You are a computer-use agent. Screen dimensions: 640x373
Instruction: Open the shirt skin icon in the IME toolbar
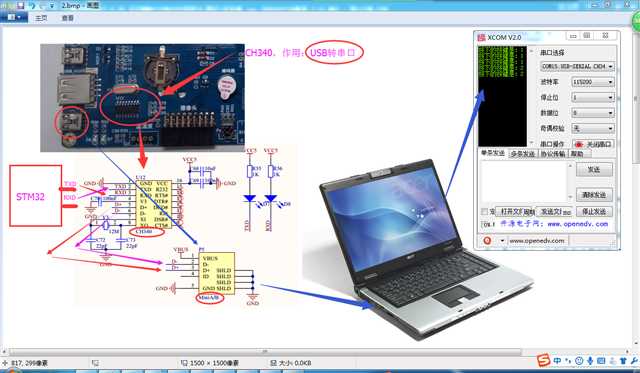(x=623, y=361)
